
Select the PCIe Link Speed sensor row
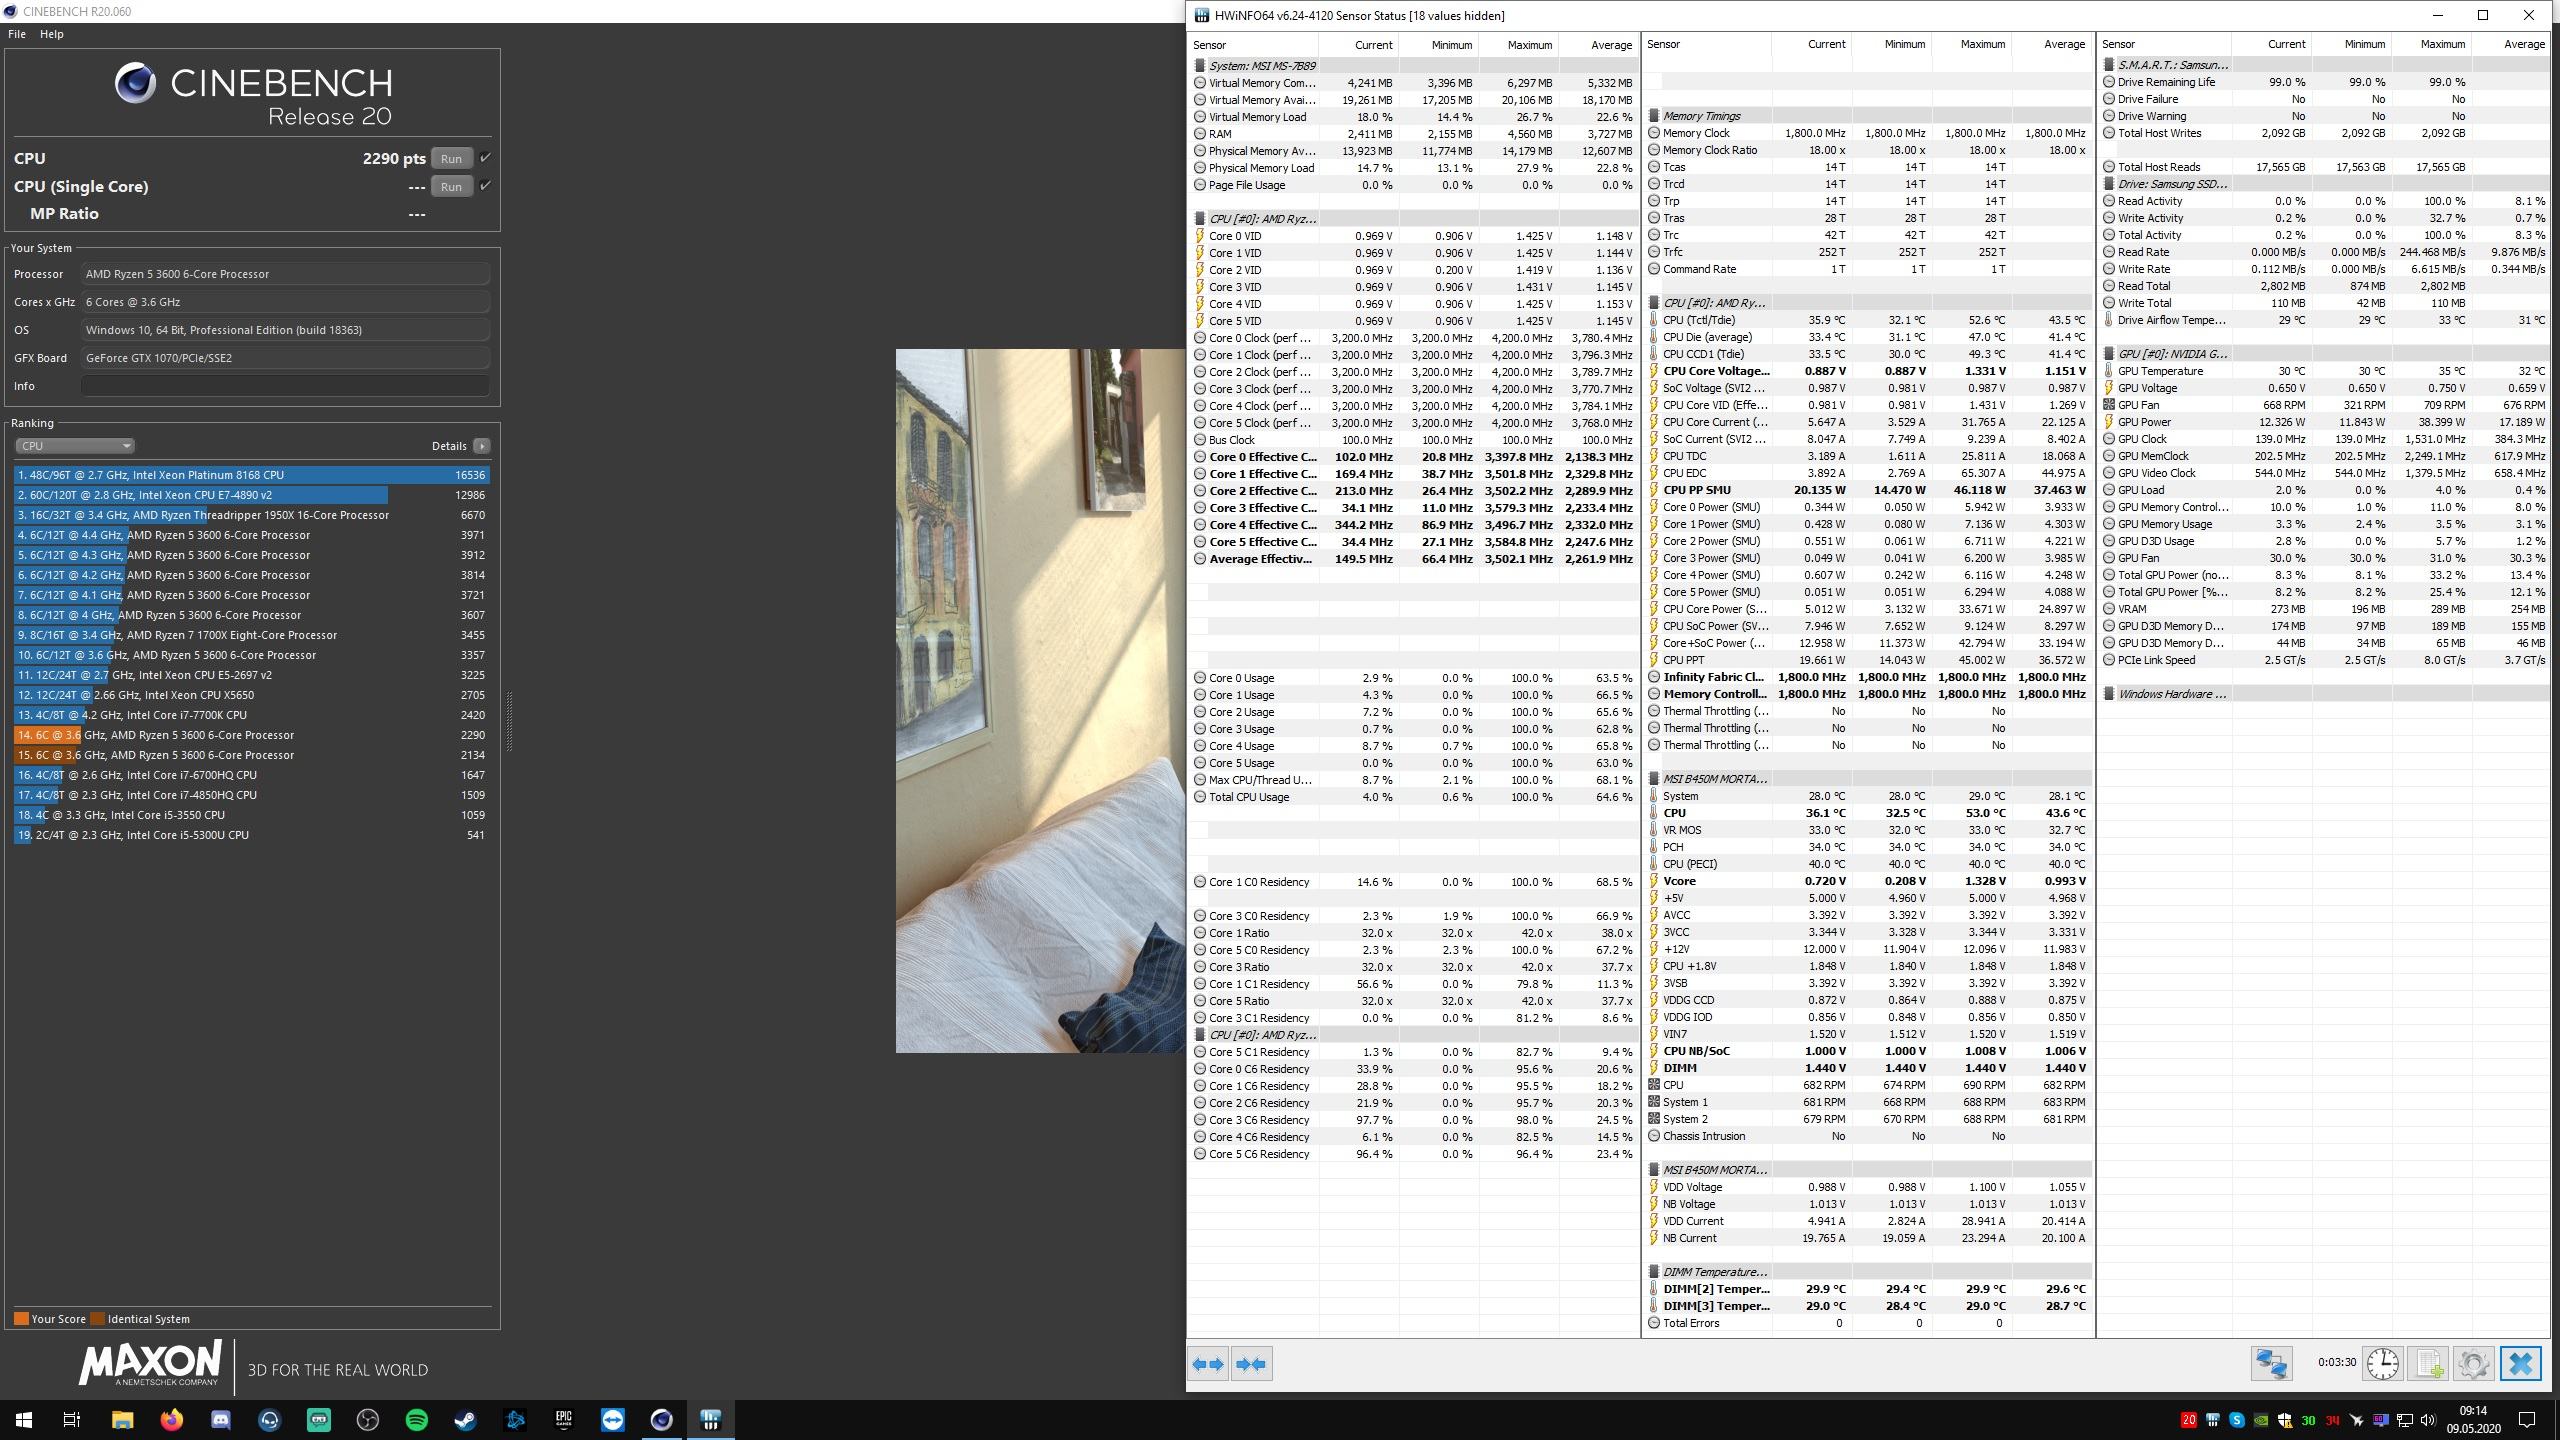2324,660
